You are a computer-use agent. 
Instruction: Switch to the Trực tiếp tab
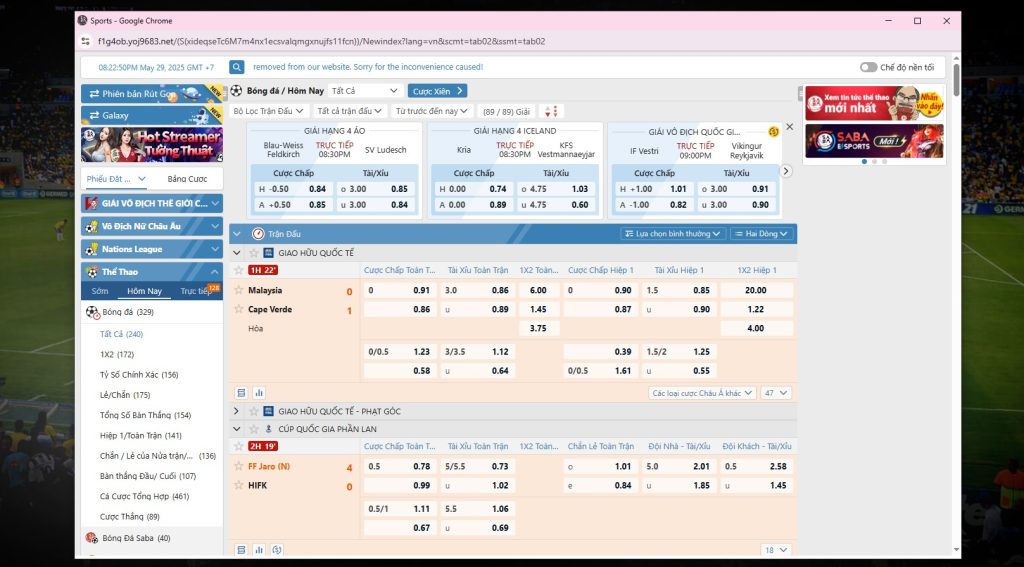click(196, 291)
